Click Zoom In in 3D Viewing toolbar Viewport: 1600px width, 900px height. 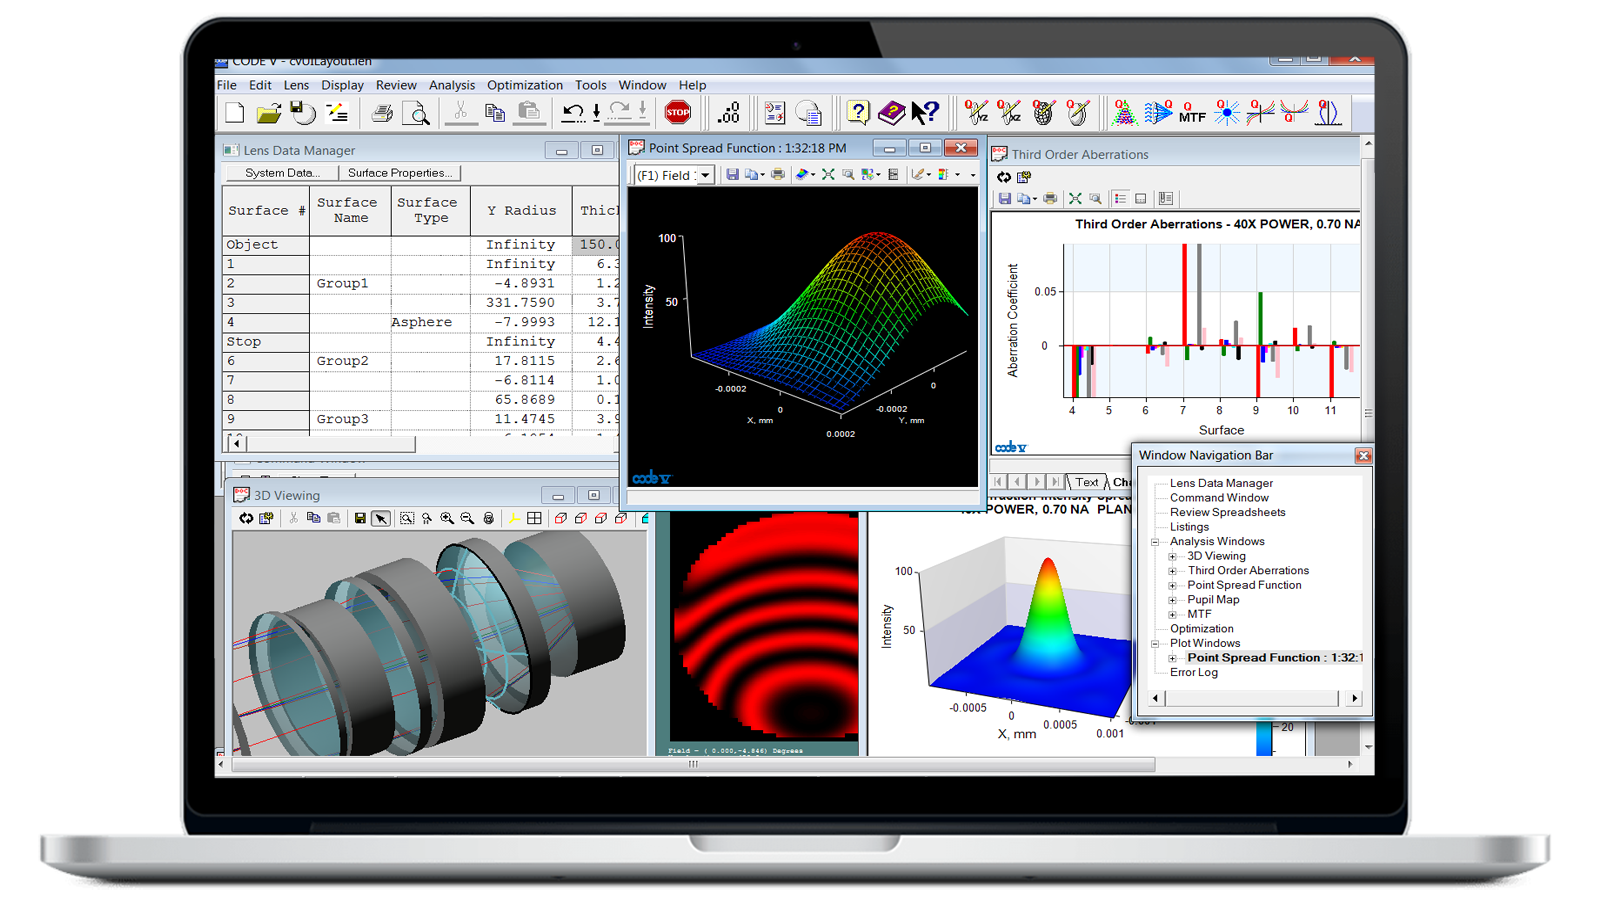click(x=447, y=518)
